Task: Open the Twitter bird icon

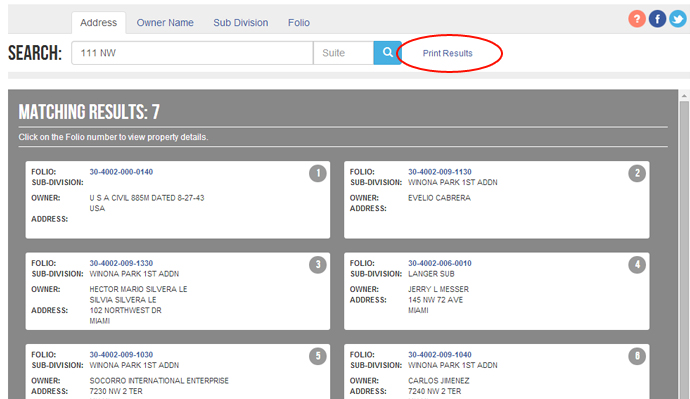Action: click(678, 19)
